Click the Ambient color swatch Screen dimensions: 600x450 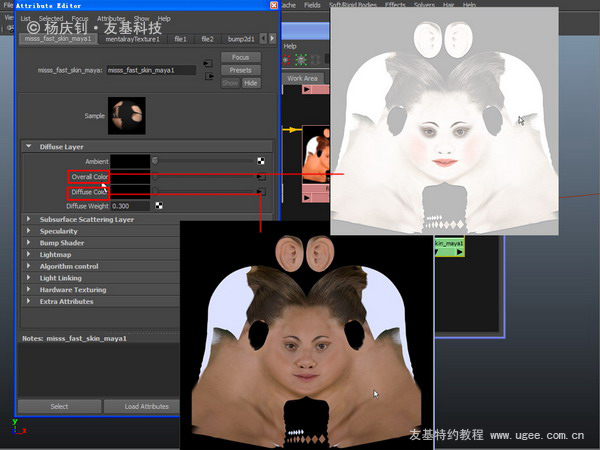[130, 161]
